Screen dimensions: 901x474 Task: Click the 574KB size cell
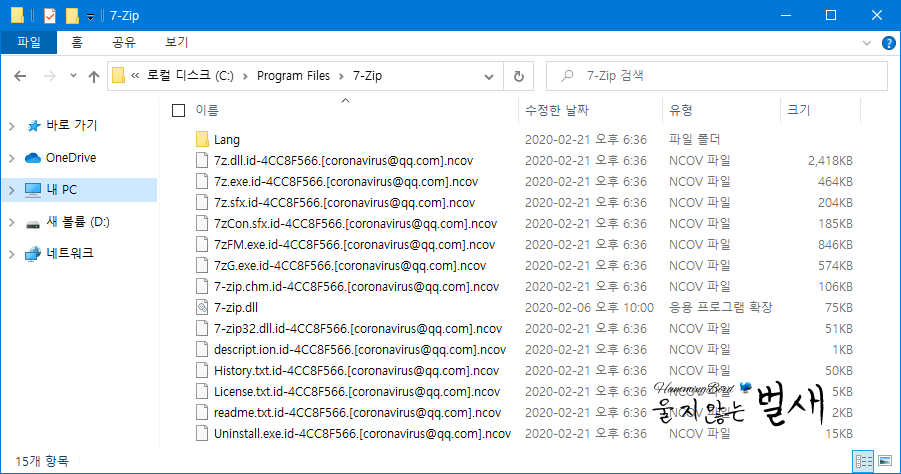tap(835, 265)
